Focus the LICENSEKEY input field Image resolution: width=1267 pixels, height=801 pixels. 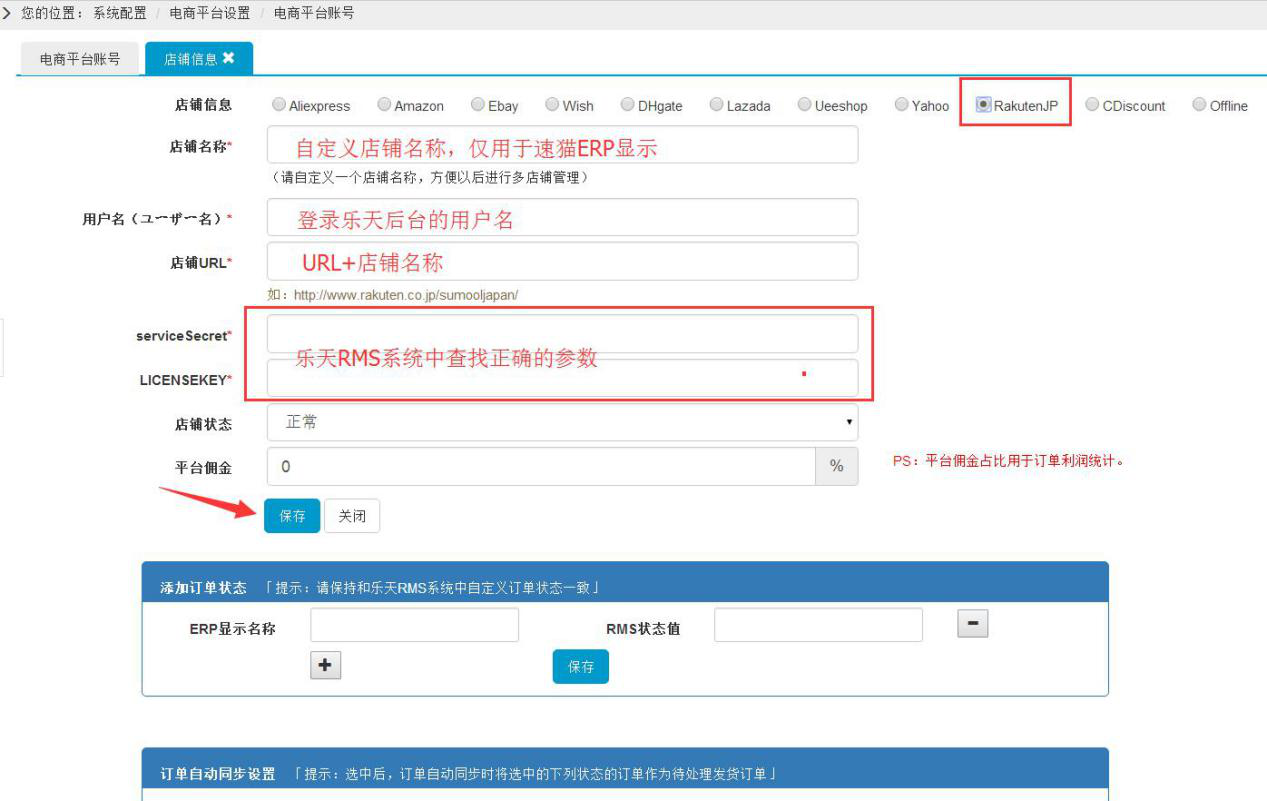562,379
